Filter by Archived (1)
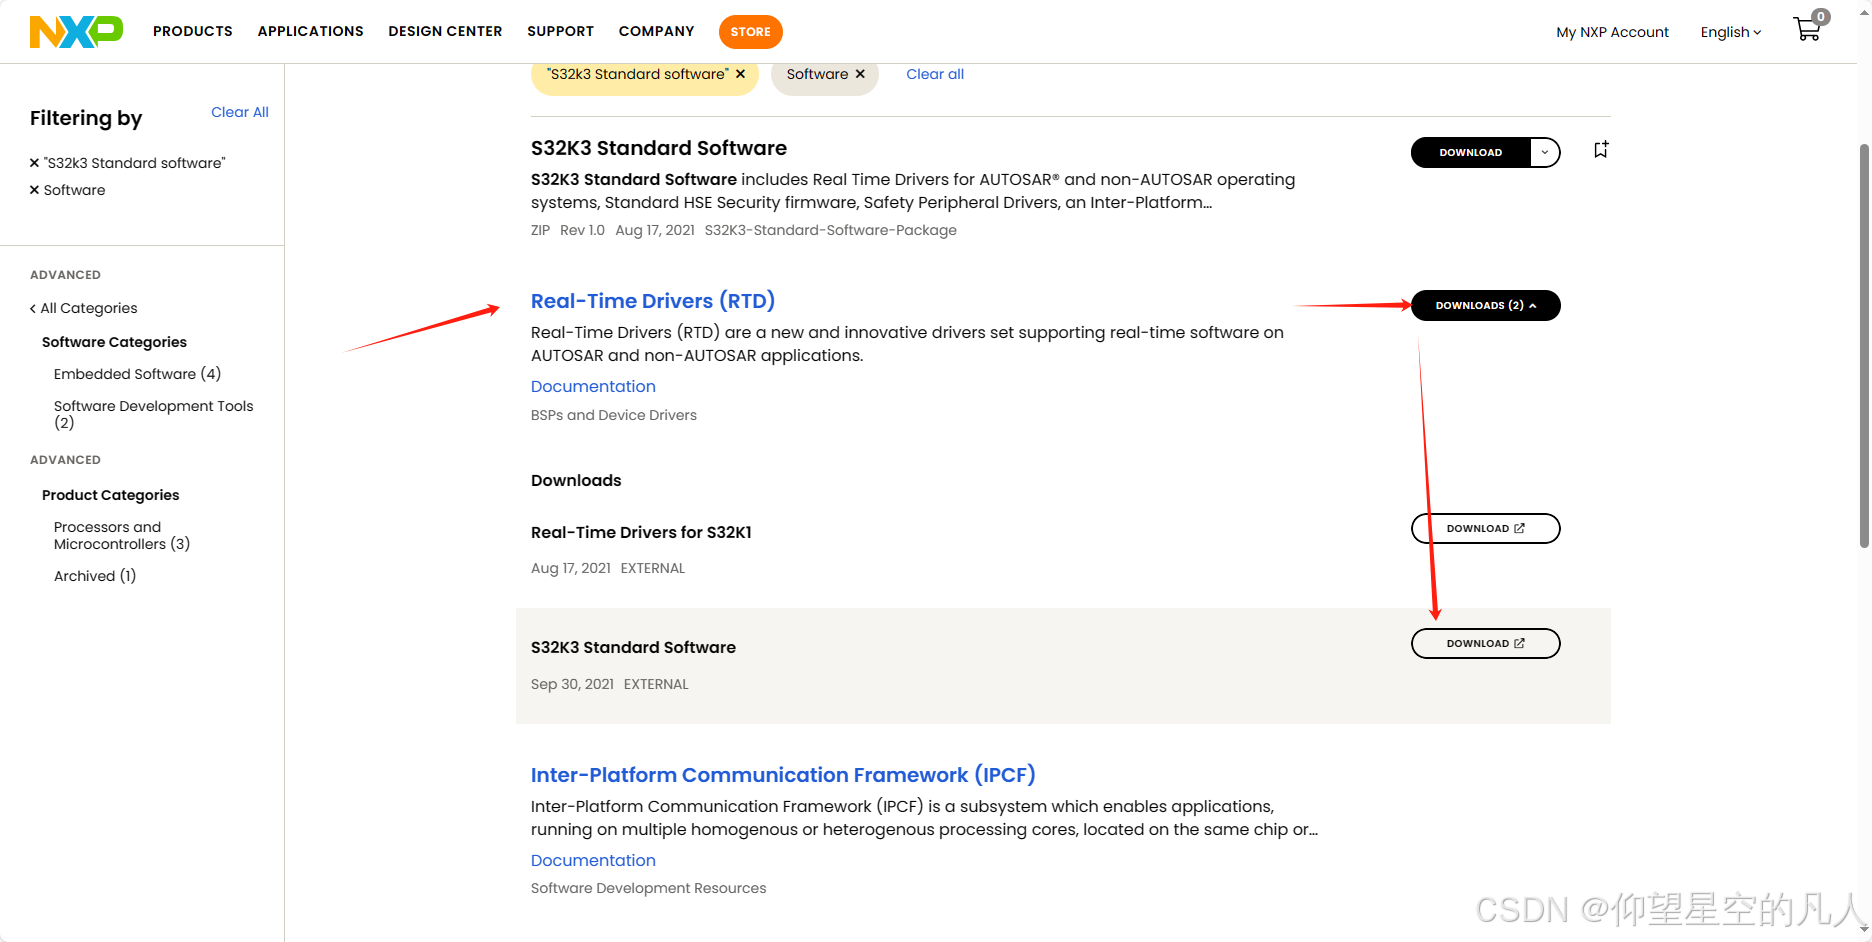The width and height of the screenshot is (1872, 942). click(x=95, y=576)
